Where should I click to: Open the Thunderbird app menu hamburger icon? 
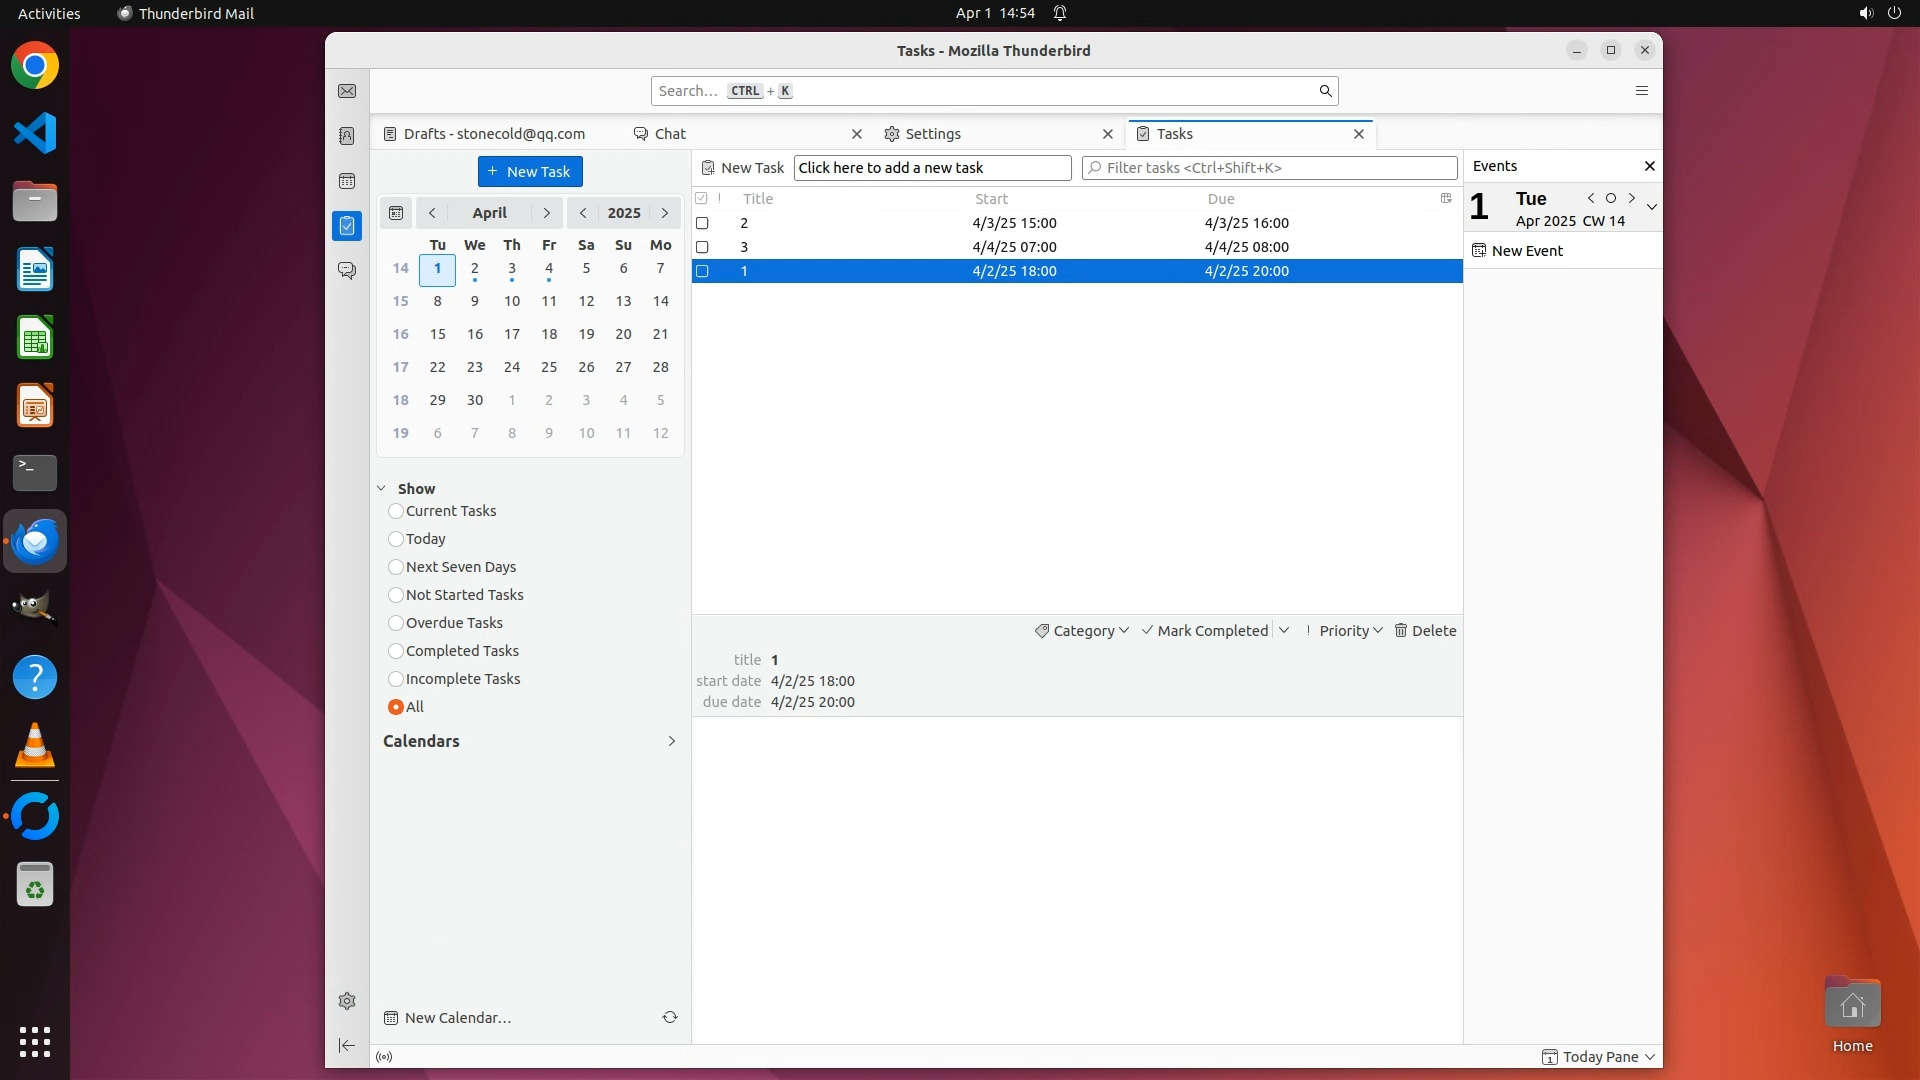pyautogui.click(x=1641, y=91)
